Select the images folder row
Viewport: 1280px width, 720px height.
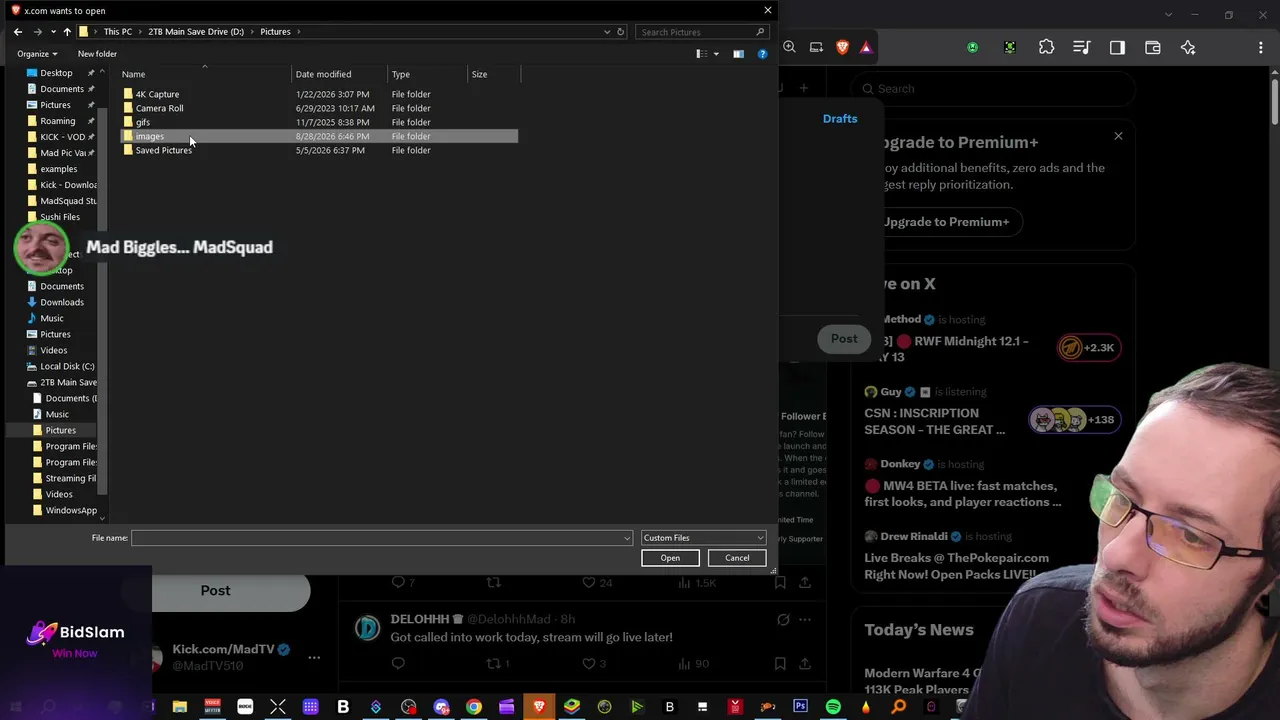[x=319, y=136]
